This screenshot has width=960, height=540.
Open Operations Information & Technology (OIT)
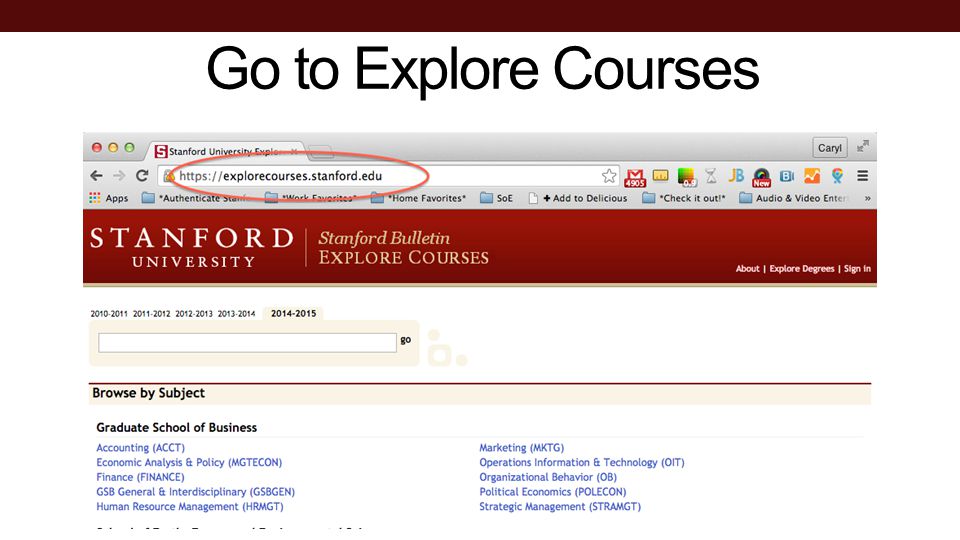click(x=582, y=462)
